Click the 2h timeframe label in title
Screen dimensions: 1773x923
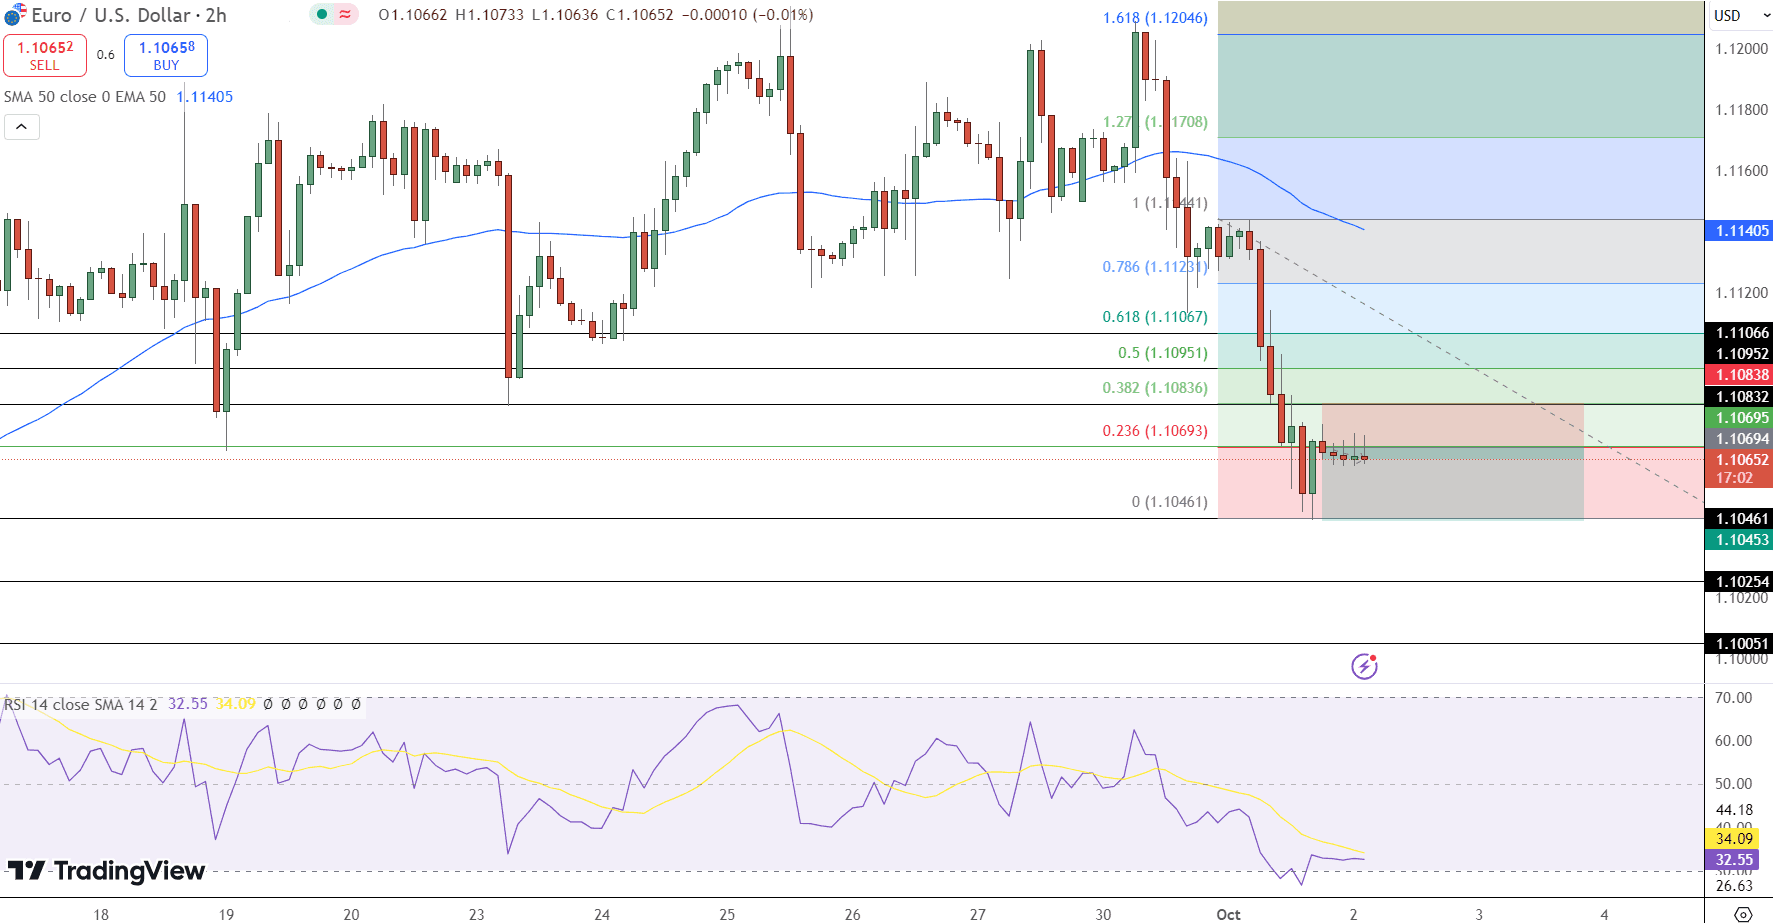click(216, 15)
